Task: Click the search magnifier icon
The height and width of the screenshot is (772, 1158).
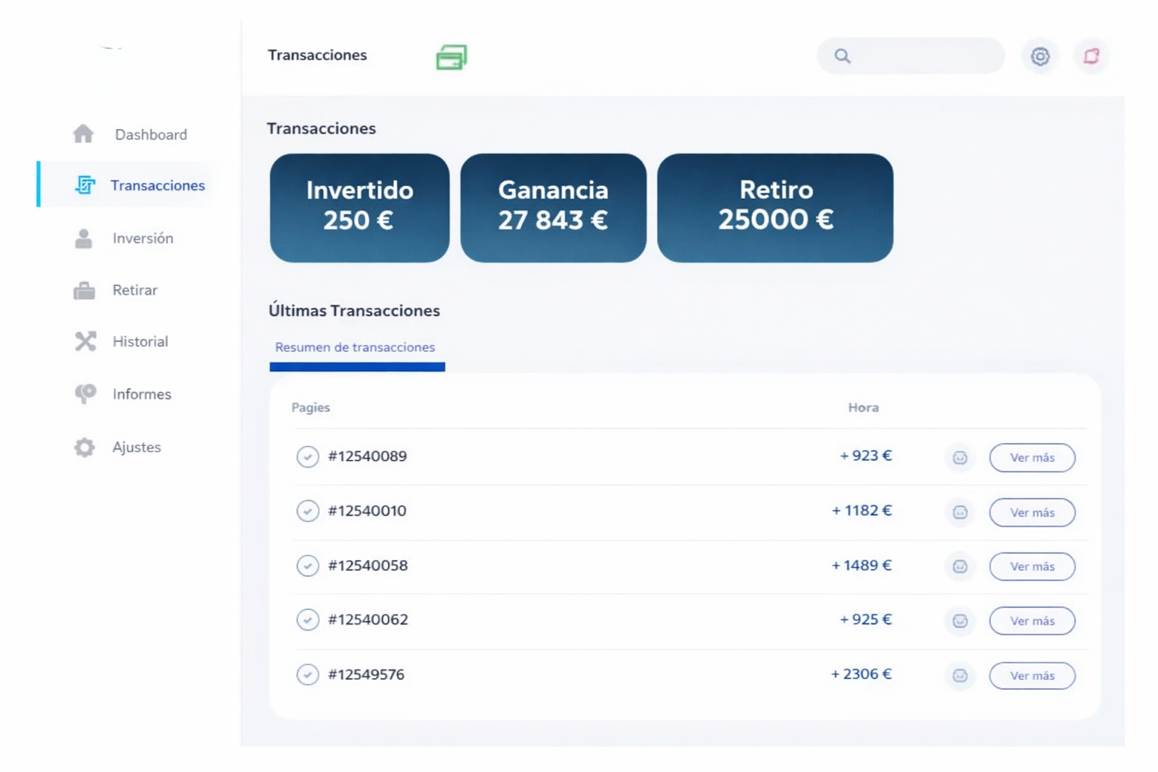Action: point(842,56)
